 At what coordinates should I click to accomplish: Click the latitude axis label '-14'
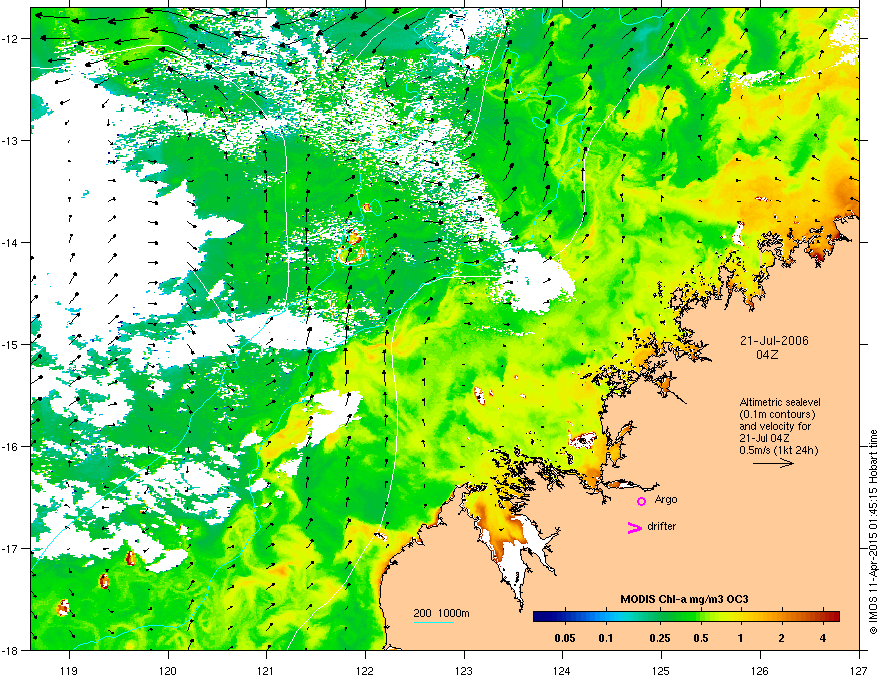(x=11, y=242)
